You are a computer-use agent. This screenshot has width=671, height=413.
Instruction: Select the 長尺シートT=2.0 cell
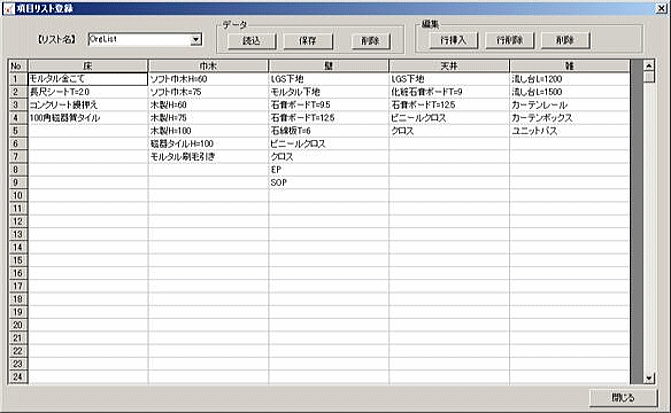[88, 91]
